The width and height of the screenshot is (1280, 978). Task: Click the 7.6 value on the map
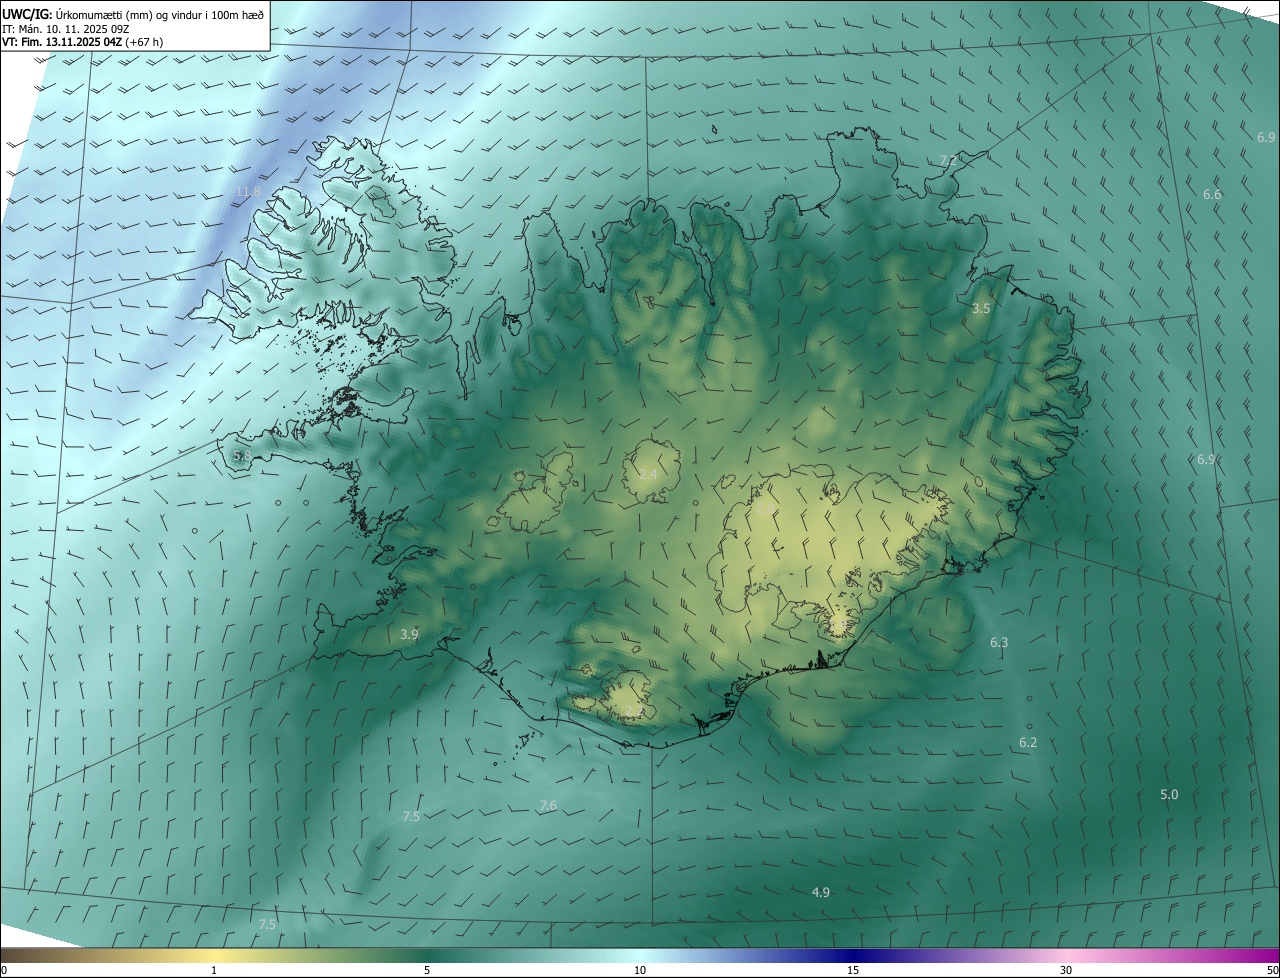[x=548, y=805]
